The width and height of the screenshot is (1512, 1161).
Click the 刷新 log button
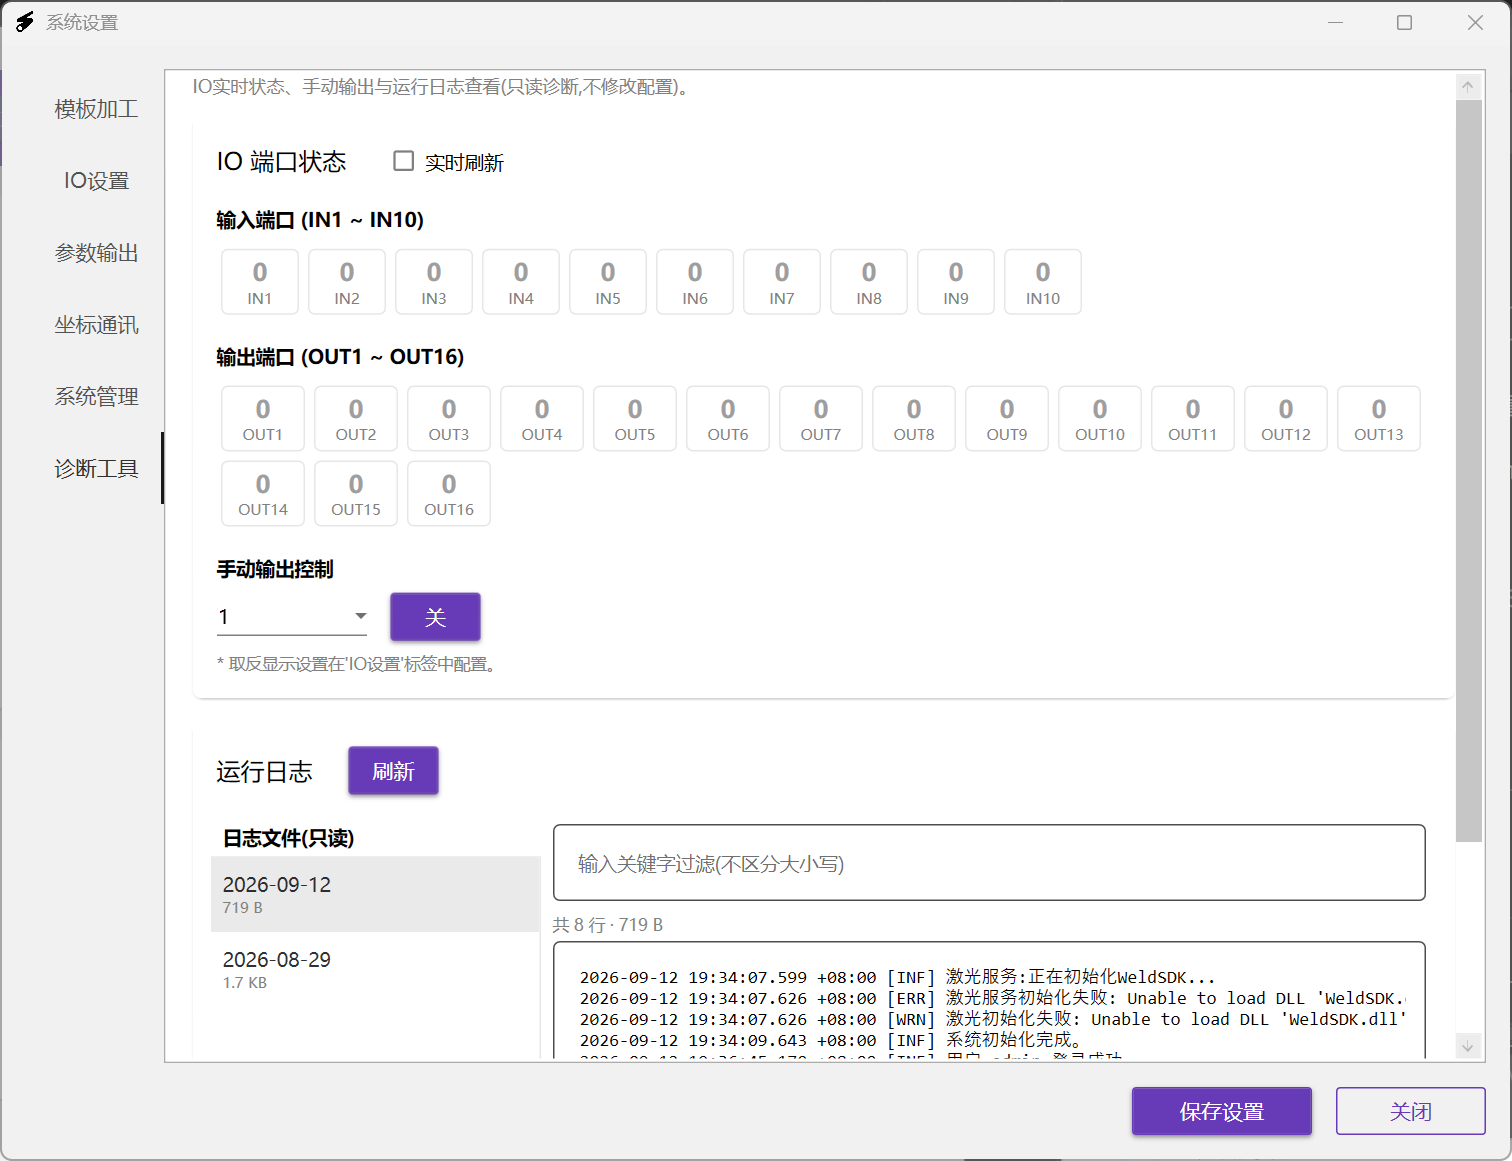393,771
